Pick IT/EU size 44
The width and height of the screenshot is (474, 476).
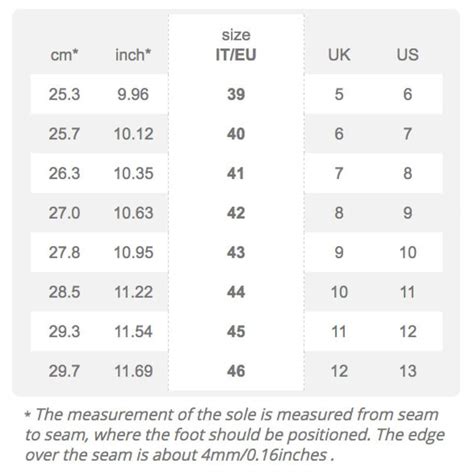[x=236, y=292]
